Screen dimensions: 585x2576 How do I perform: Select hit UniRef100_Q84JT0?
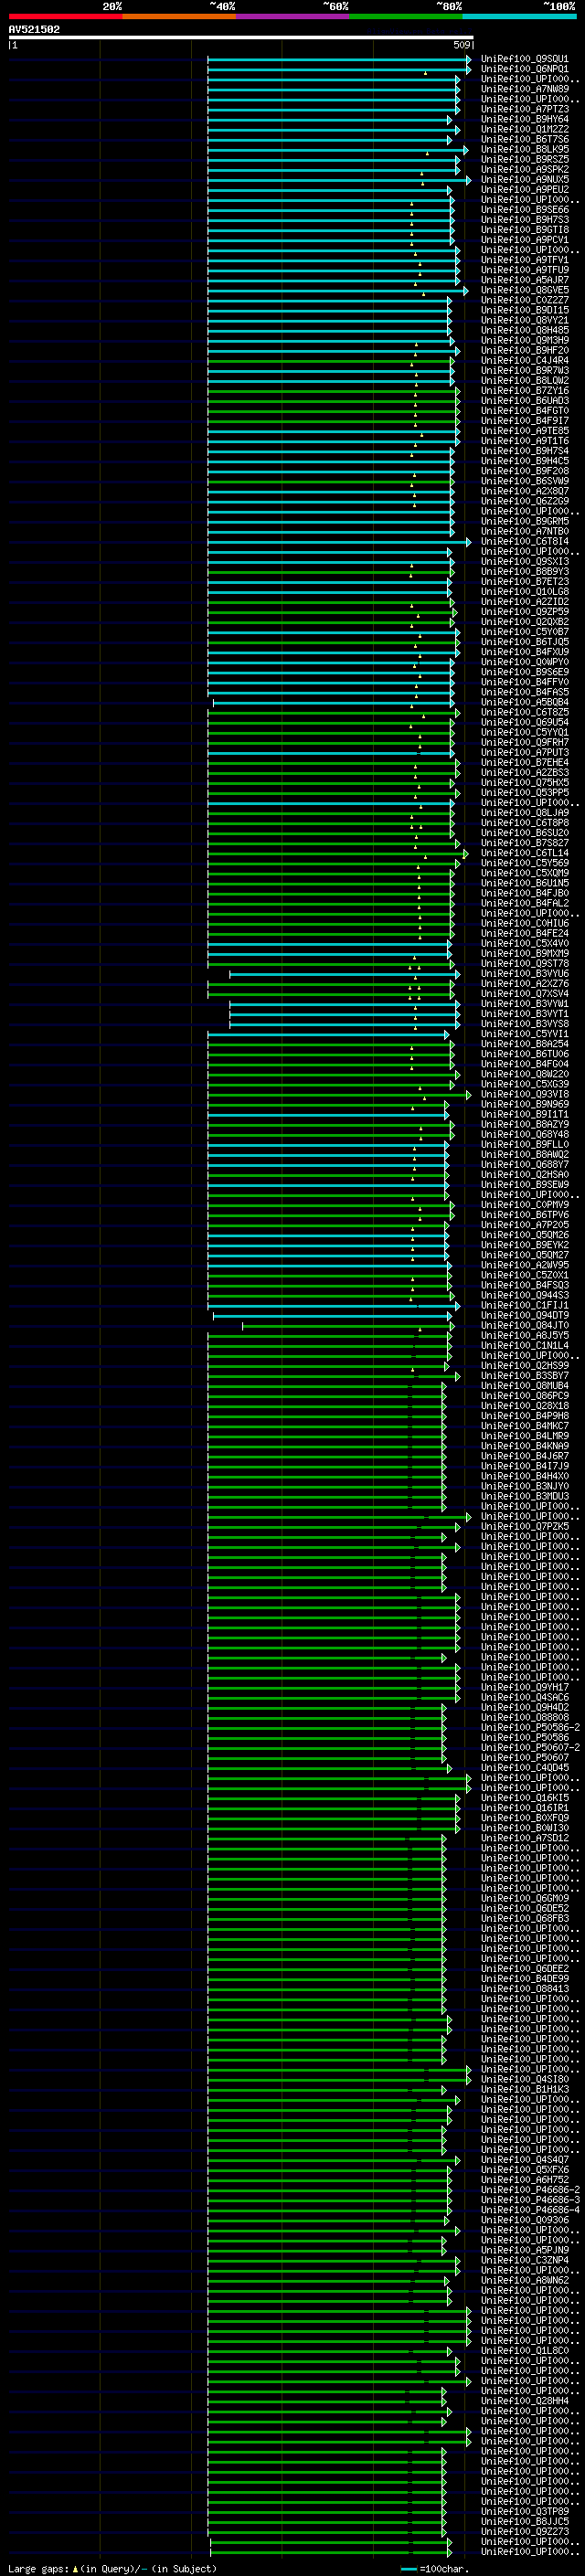tap(525, 1325)
